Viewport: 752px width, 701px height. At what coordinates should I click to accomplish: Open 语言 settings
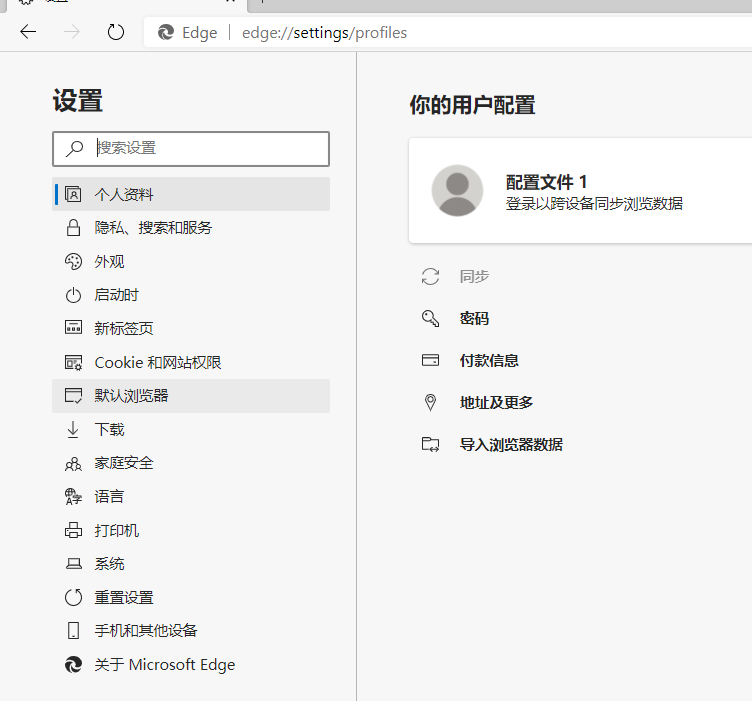point(109,497)
